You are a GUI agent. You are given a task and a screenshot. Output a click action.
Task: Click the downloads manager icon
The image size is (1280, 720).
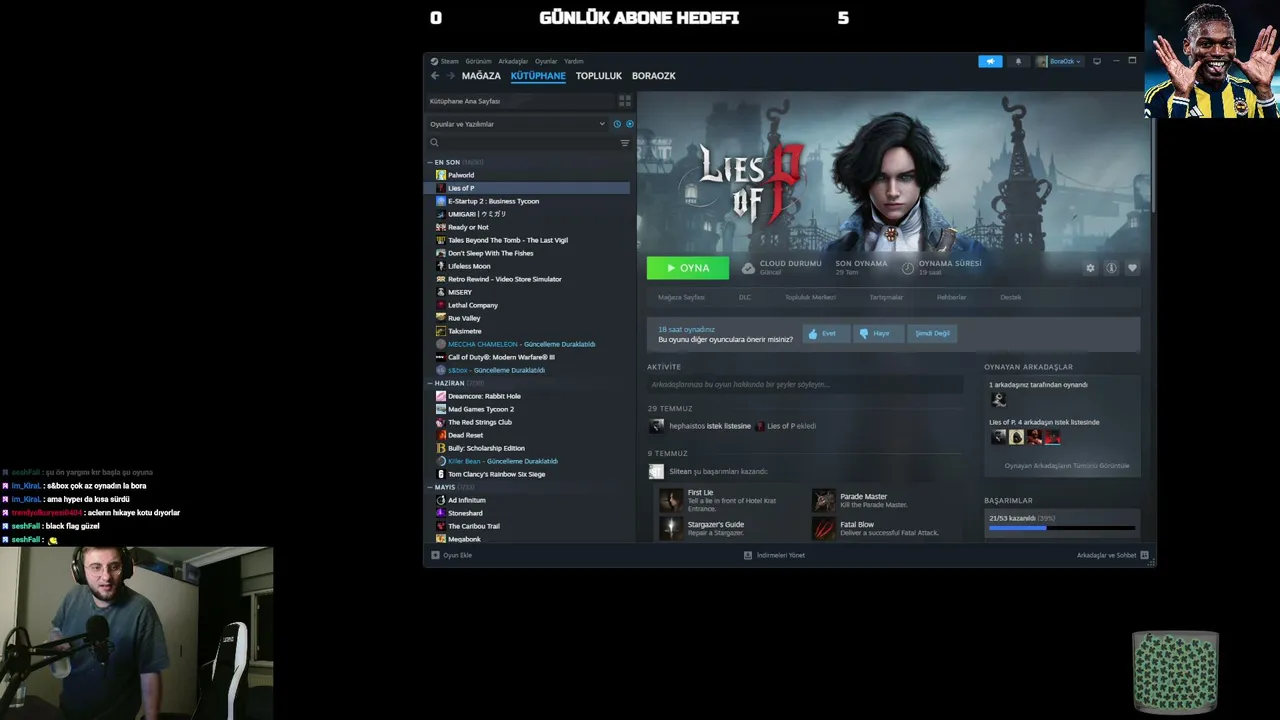click(x=748, y=555)
